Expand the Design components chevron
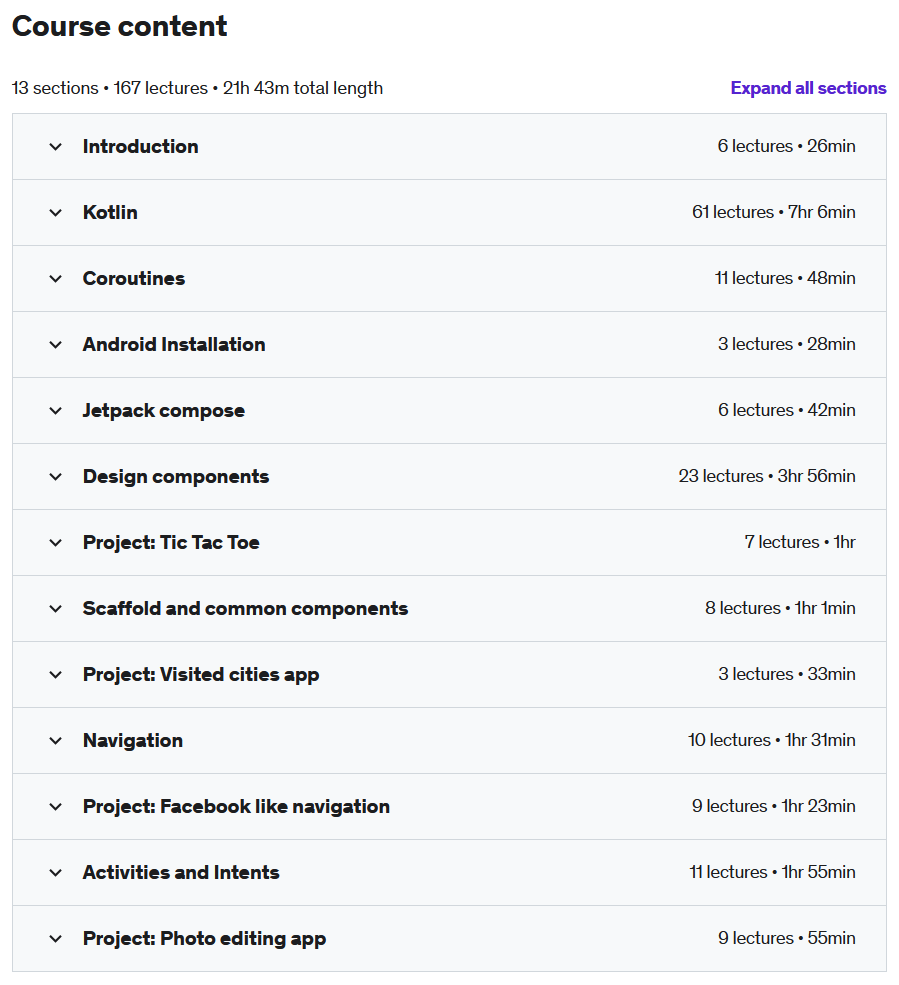Viewport: 899px width, 985px height. point(56,477)
